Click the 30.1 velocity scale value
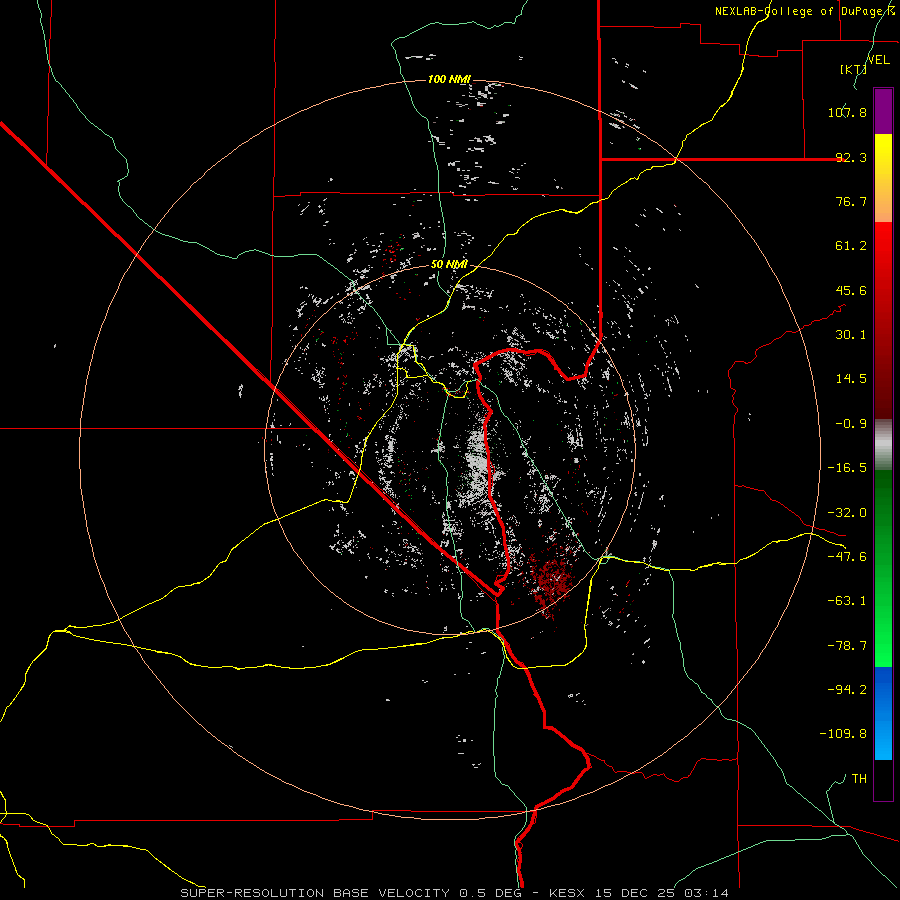 click(x=851, y=335)
